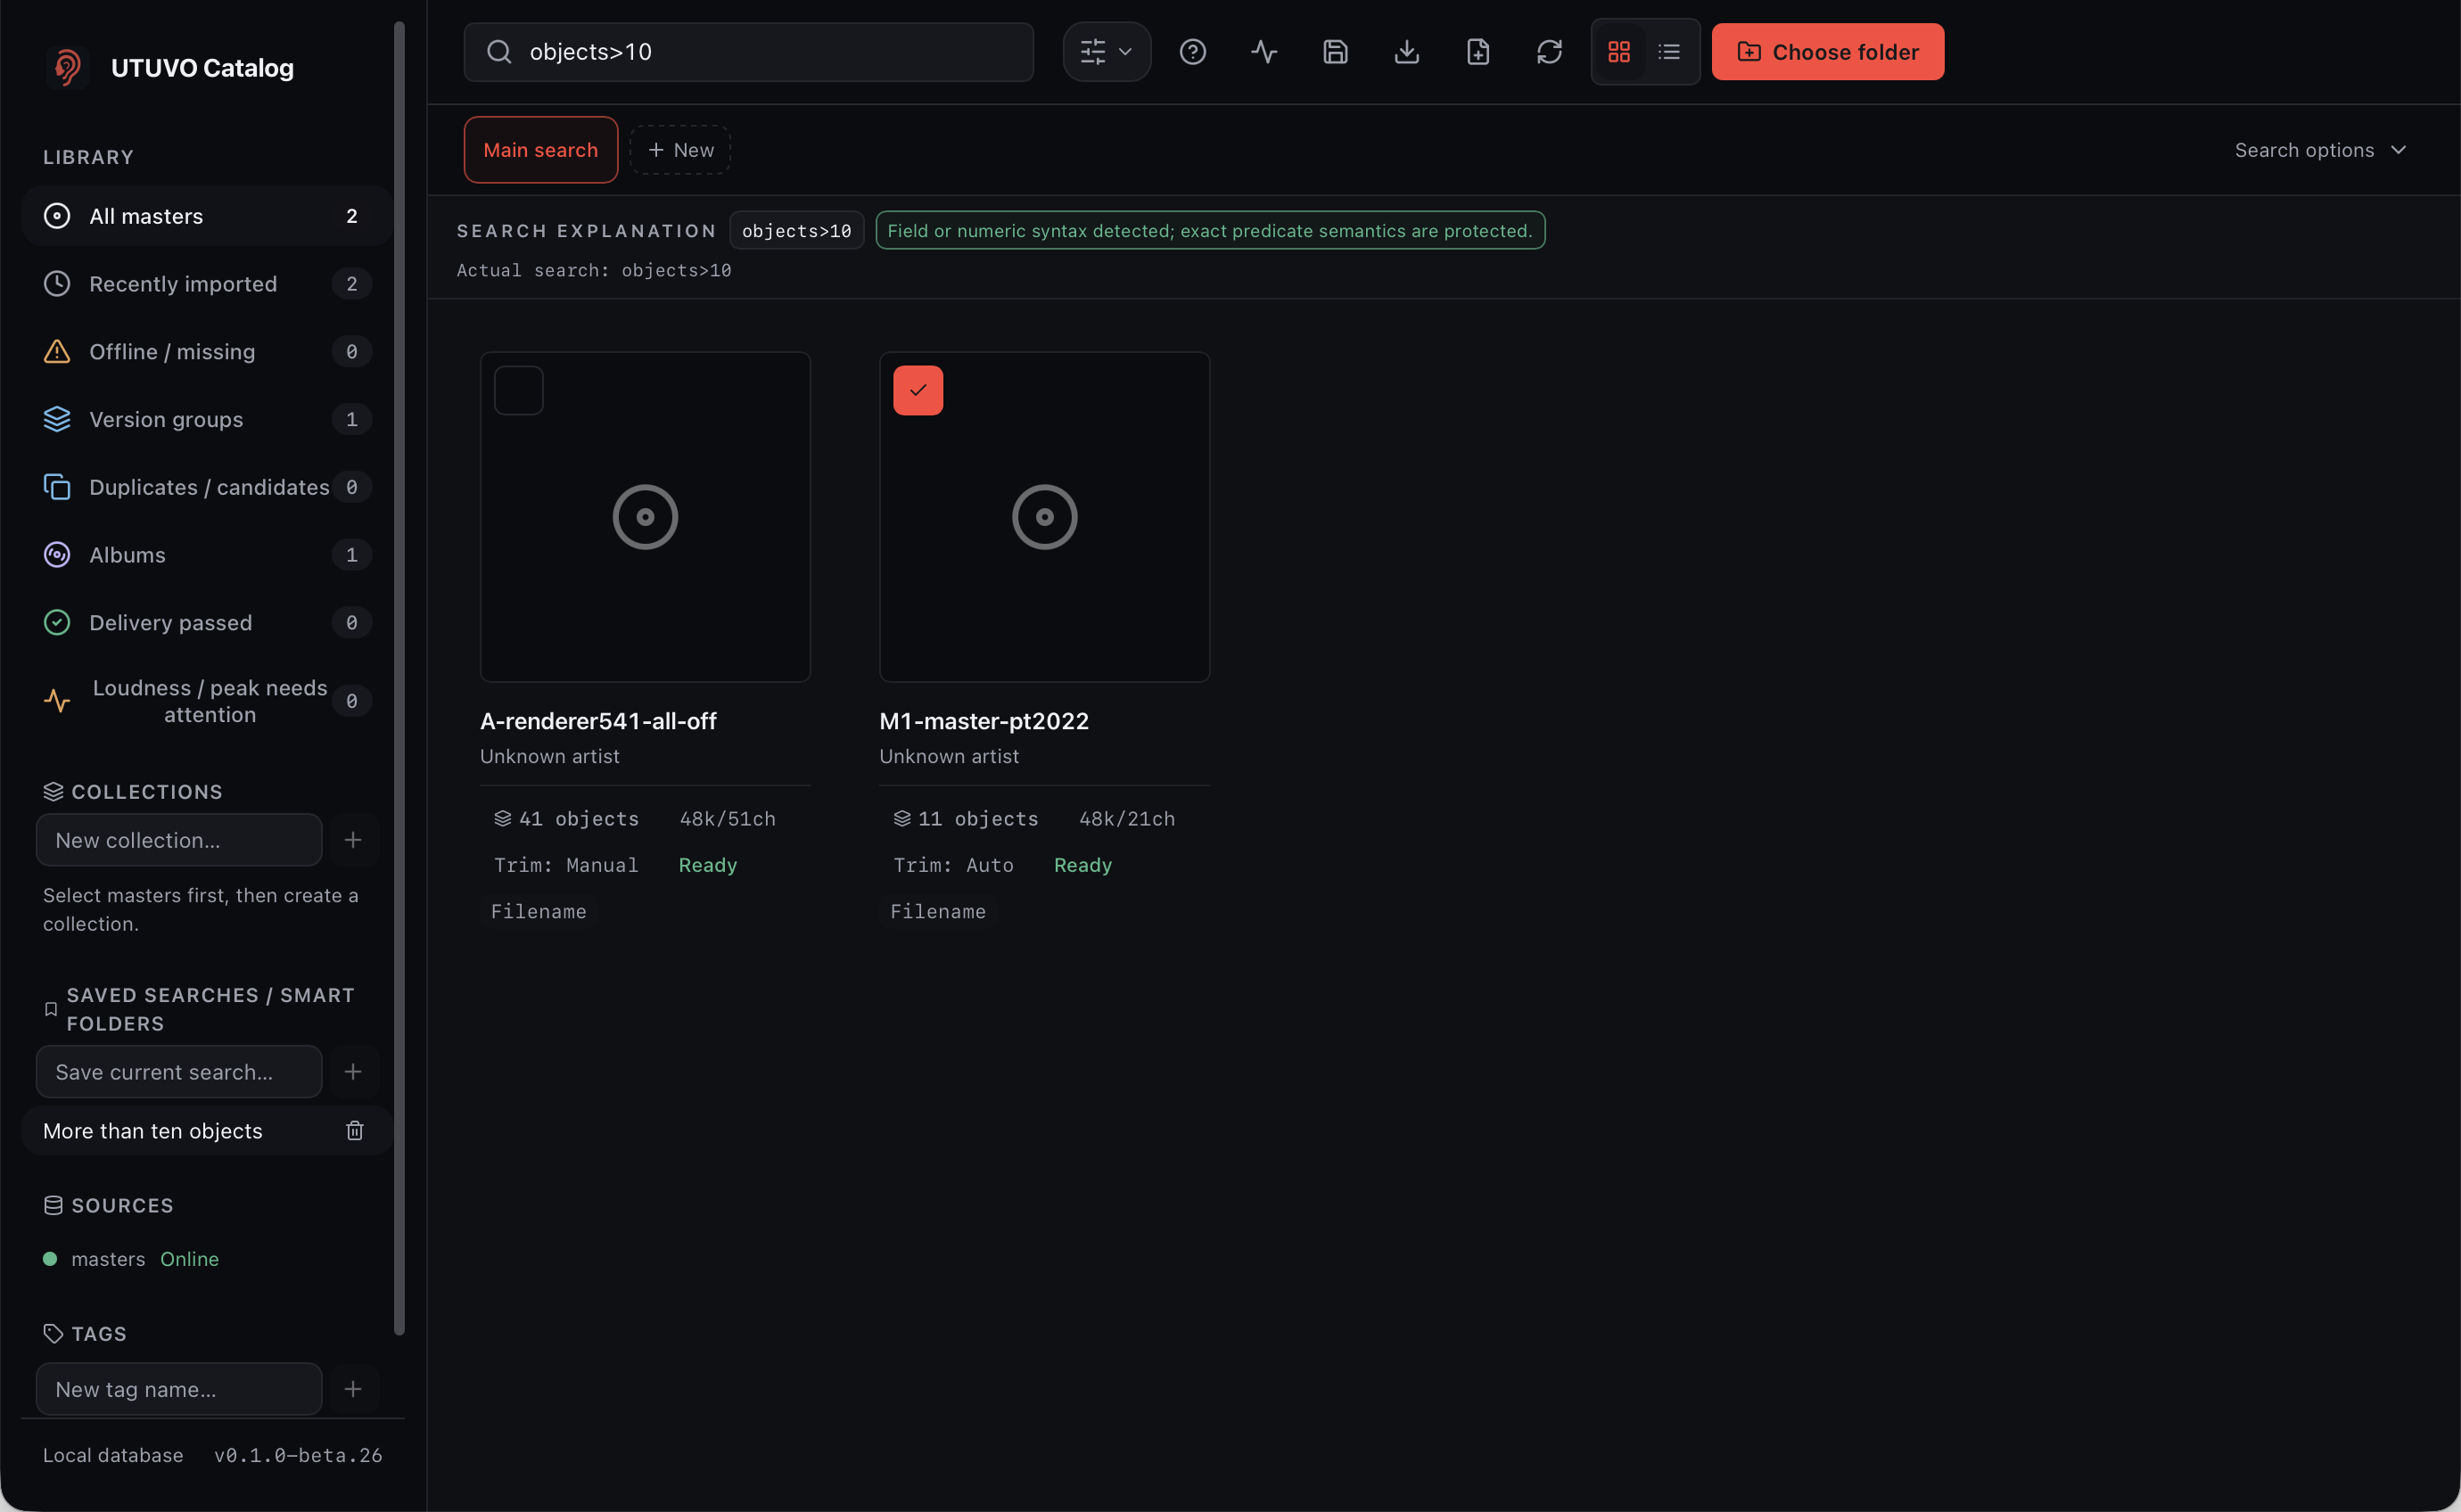The width and height of the screenshot is (2461, 1512).
Task: Click the Save current search field
Action: [179, 1072]
